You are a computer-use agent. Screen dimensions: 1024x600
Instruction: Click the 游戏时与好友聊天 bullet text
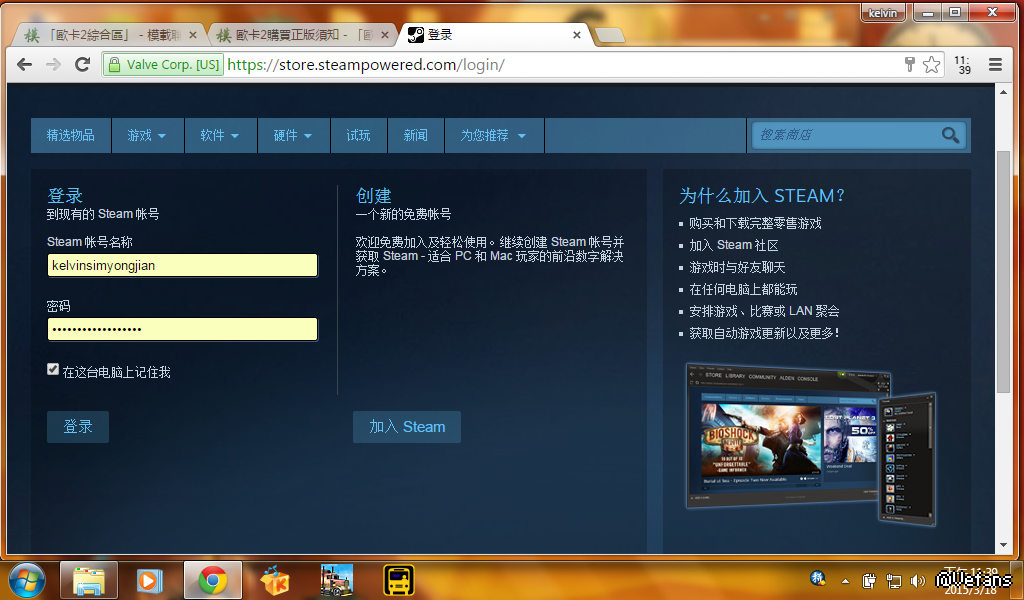[x=737, y=267]
